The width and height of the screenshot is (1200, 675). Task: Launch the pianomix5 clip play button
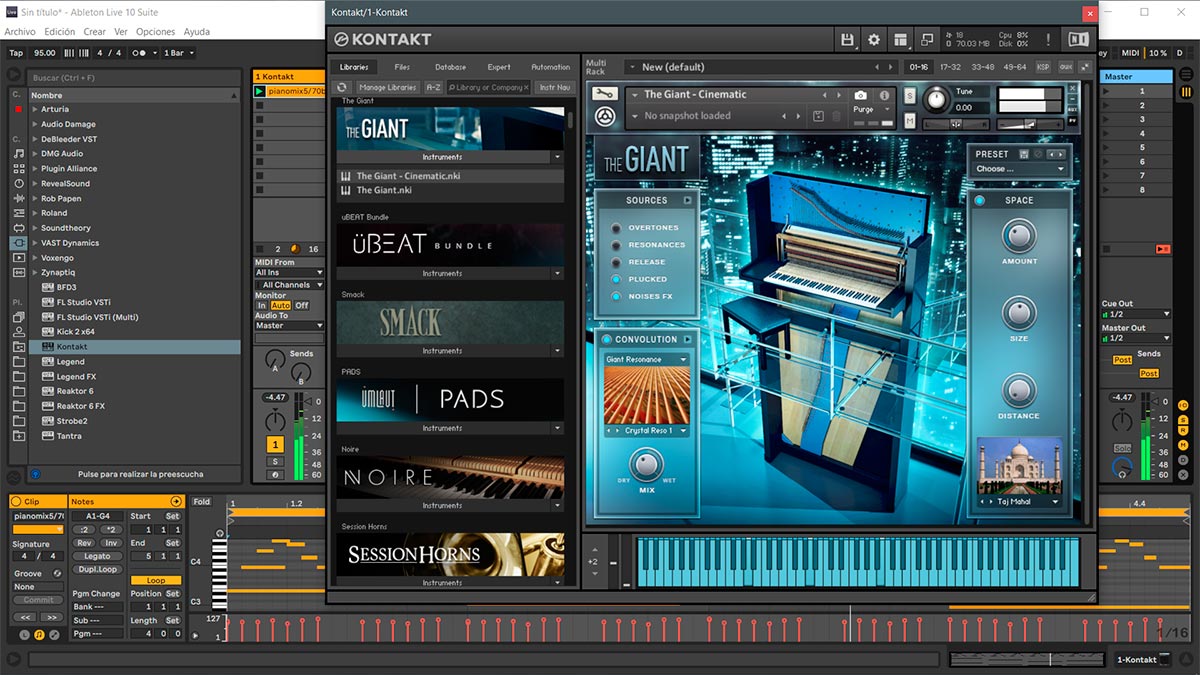pos(260,91)
